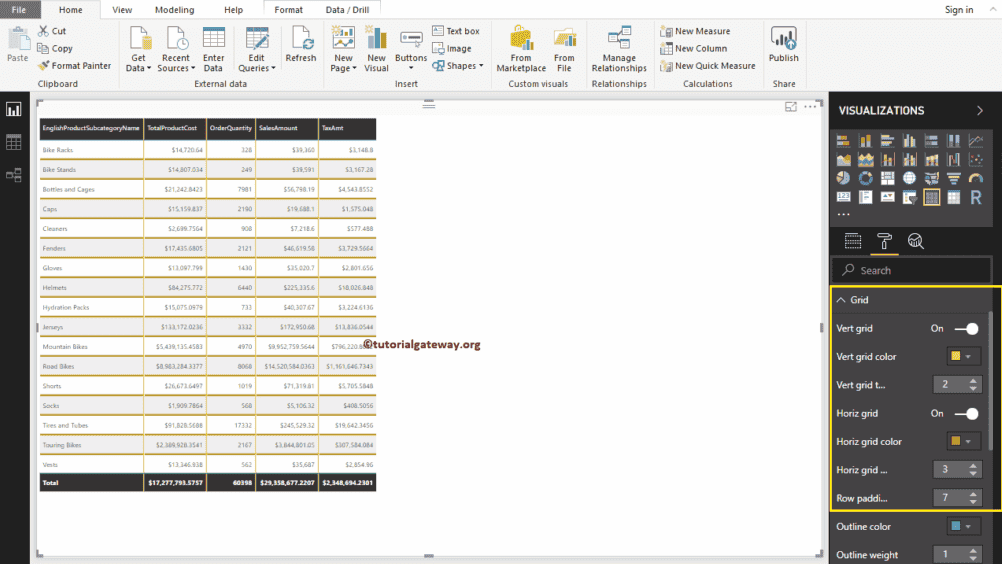The height and width of the screenshot is (564, 1002).
Task: Open Horiz grid color picker
Action: (x=962, y=441)
